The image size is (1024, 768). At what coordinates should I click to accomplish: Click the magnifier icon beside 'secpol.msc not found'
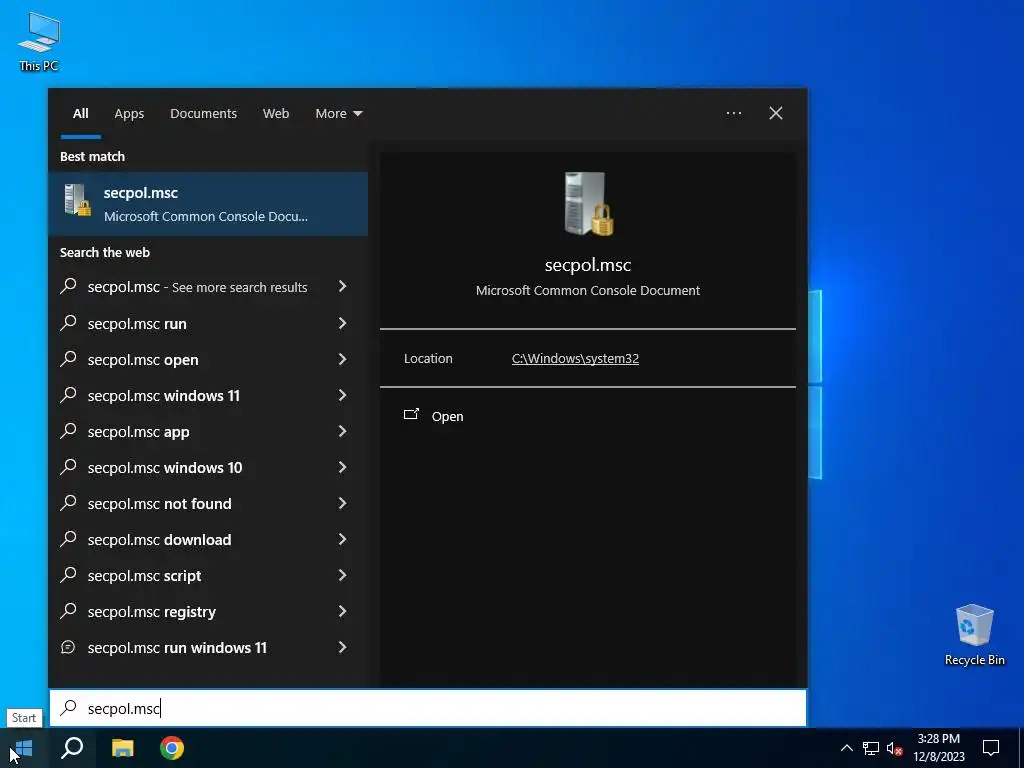[68, 502]
